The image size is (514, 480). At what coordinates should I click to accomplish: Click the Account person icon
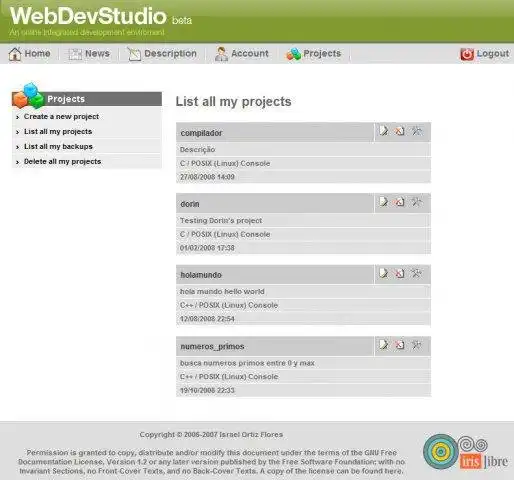(x=221, y=54)
